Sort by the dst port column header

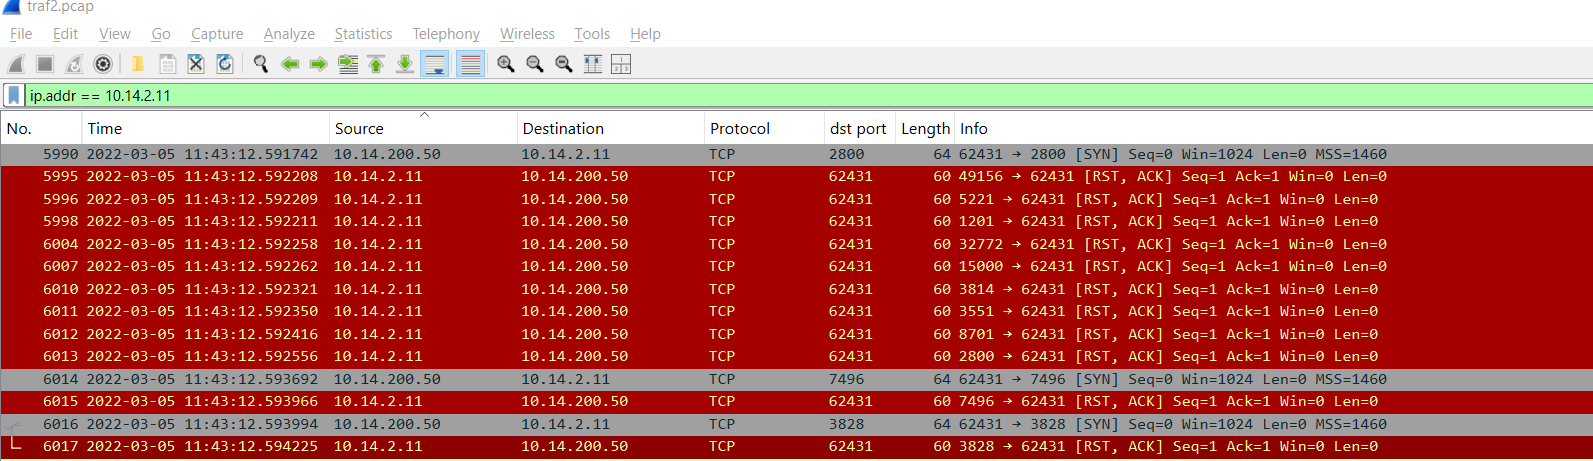coord(859,128)
